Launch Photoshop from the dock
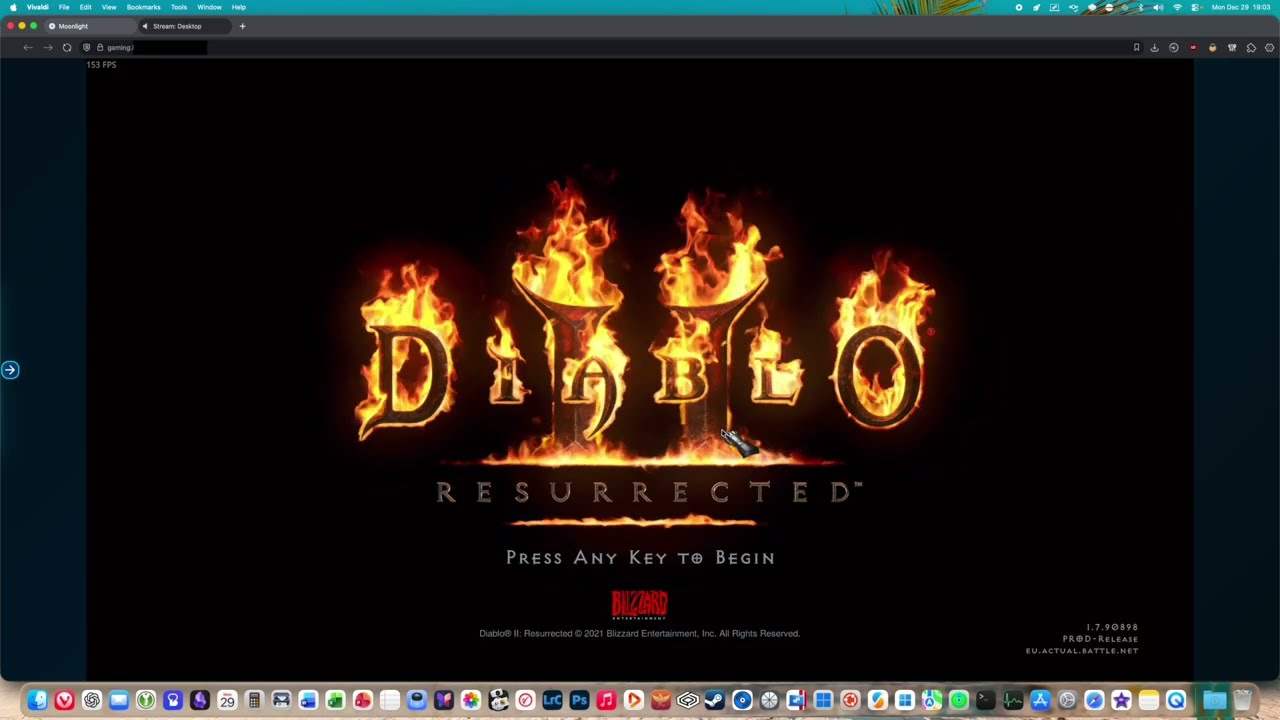This screenshot has width=1280, height=720. coord(578,701)
